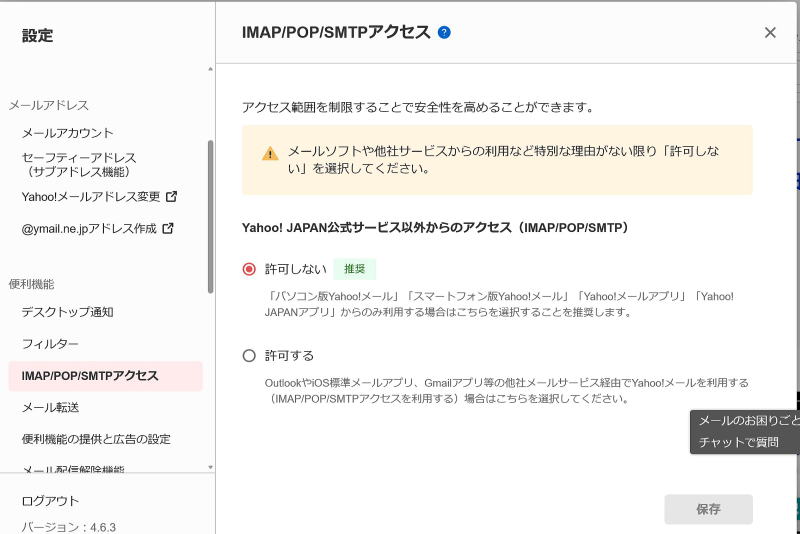The width and height of the screenshot is (800, 534).
Task: Close the IMAP/POP/SMTP access dialog
Action: pyautogui.click(x=770, y=32)
